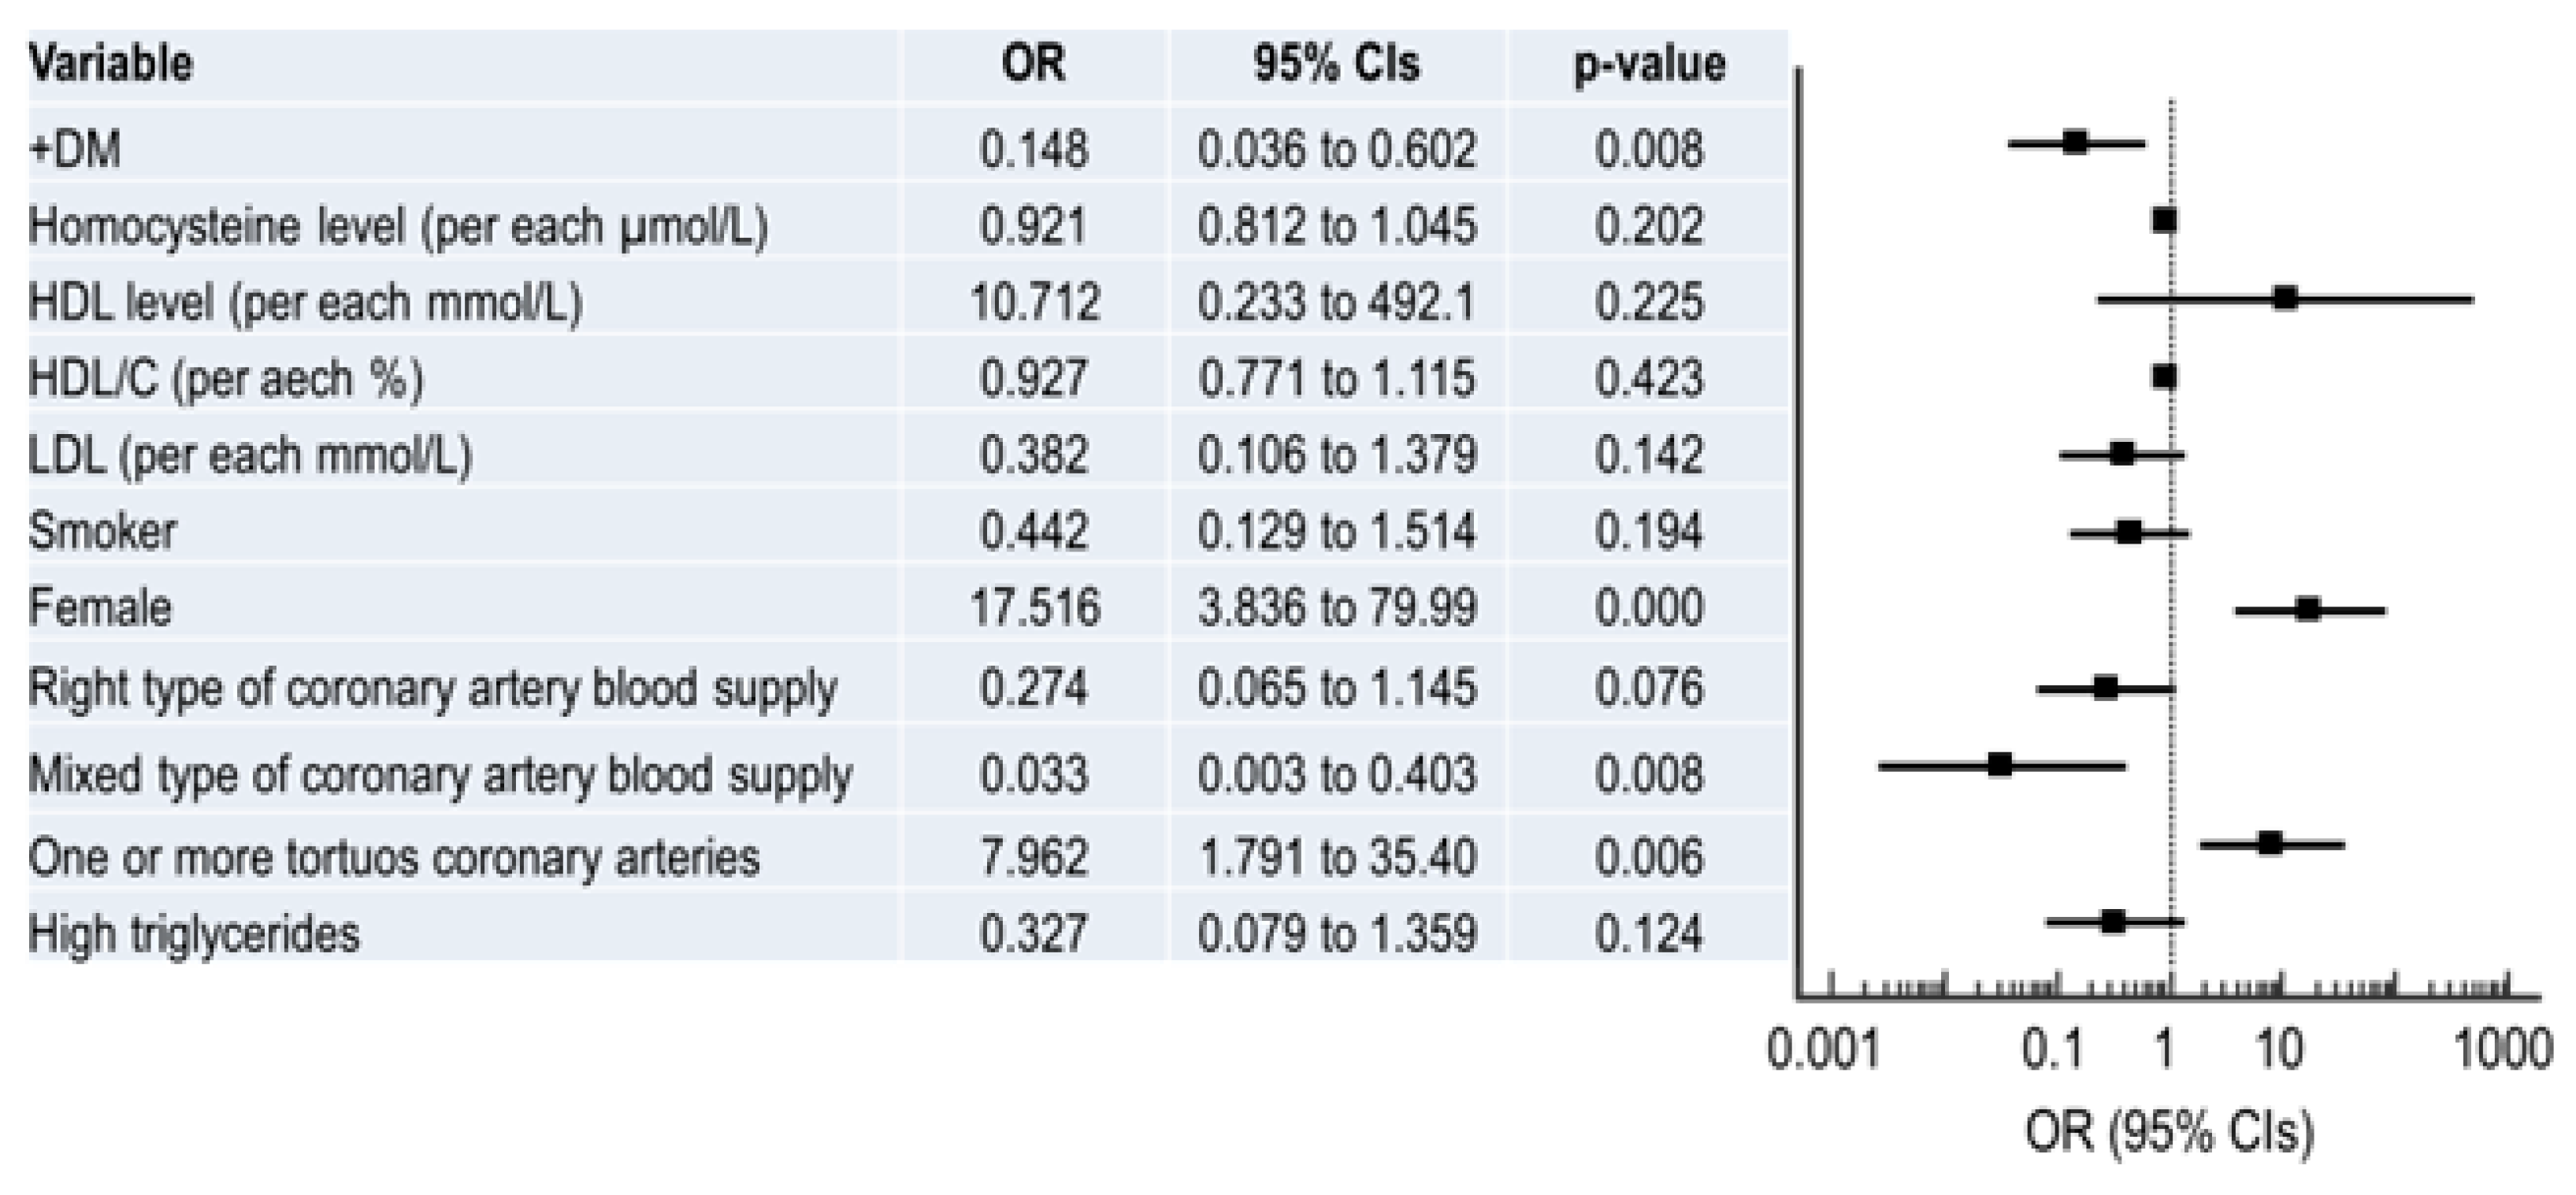Click the Homocysteine level row label
The width and height of the screenshot is (2576, 1195).
pos(398,226)
